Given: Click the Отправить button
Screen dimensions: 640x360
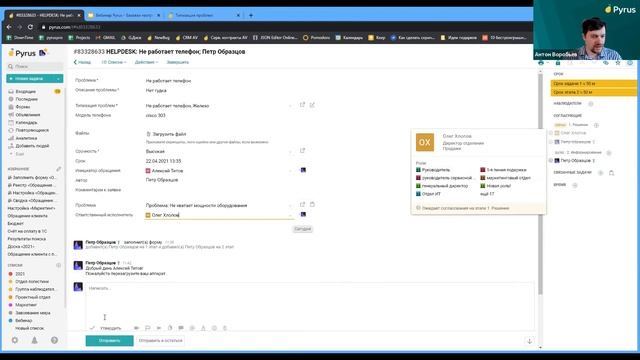Looking at the screenshot, I should click(109, 340).
